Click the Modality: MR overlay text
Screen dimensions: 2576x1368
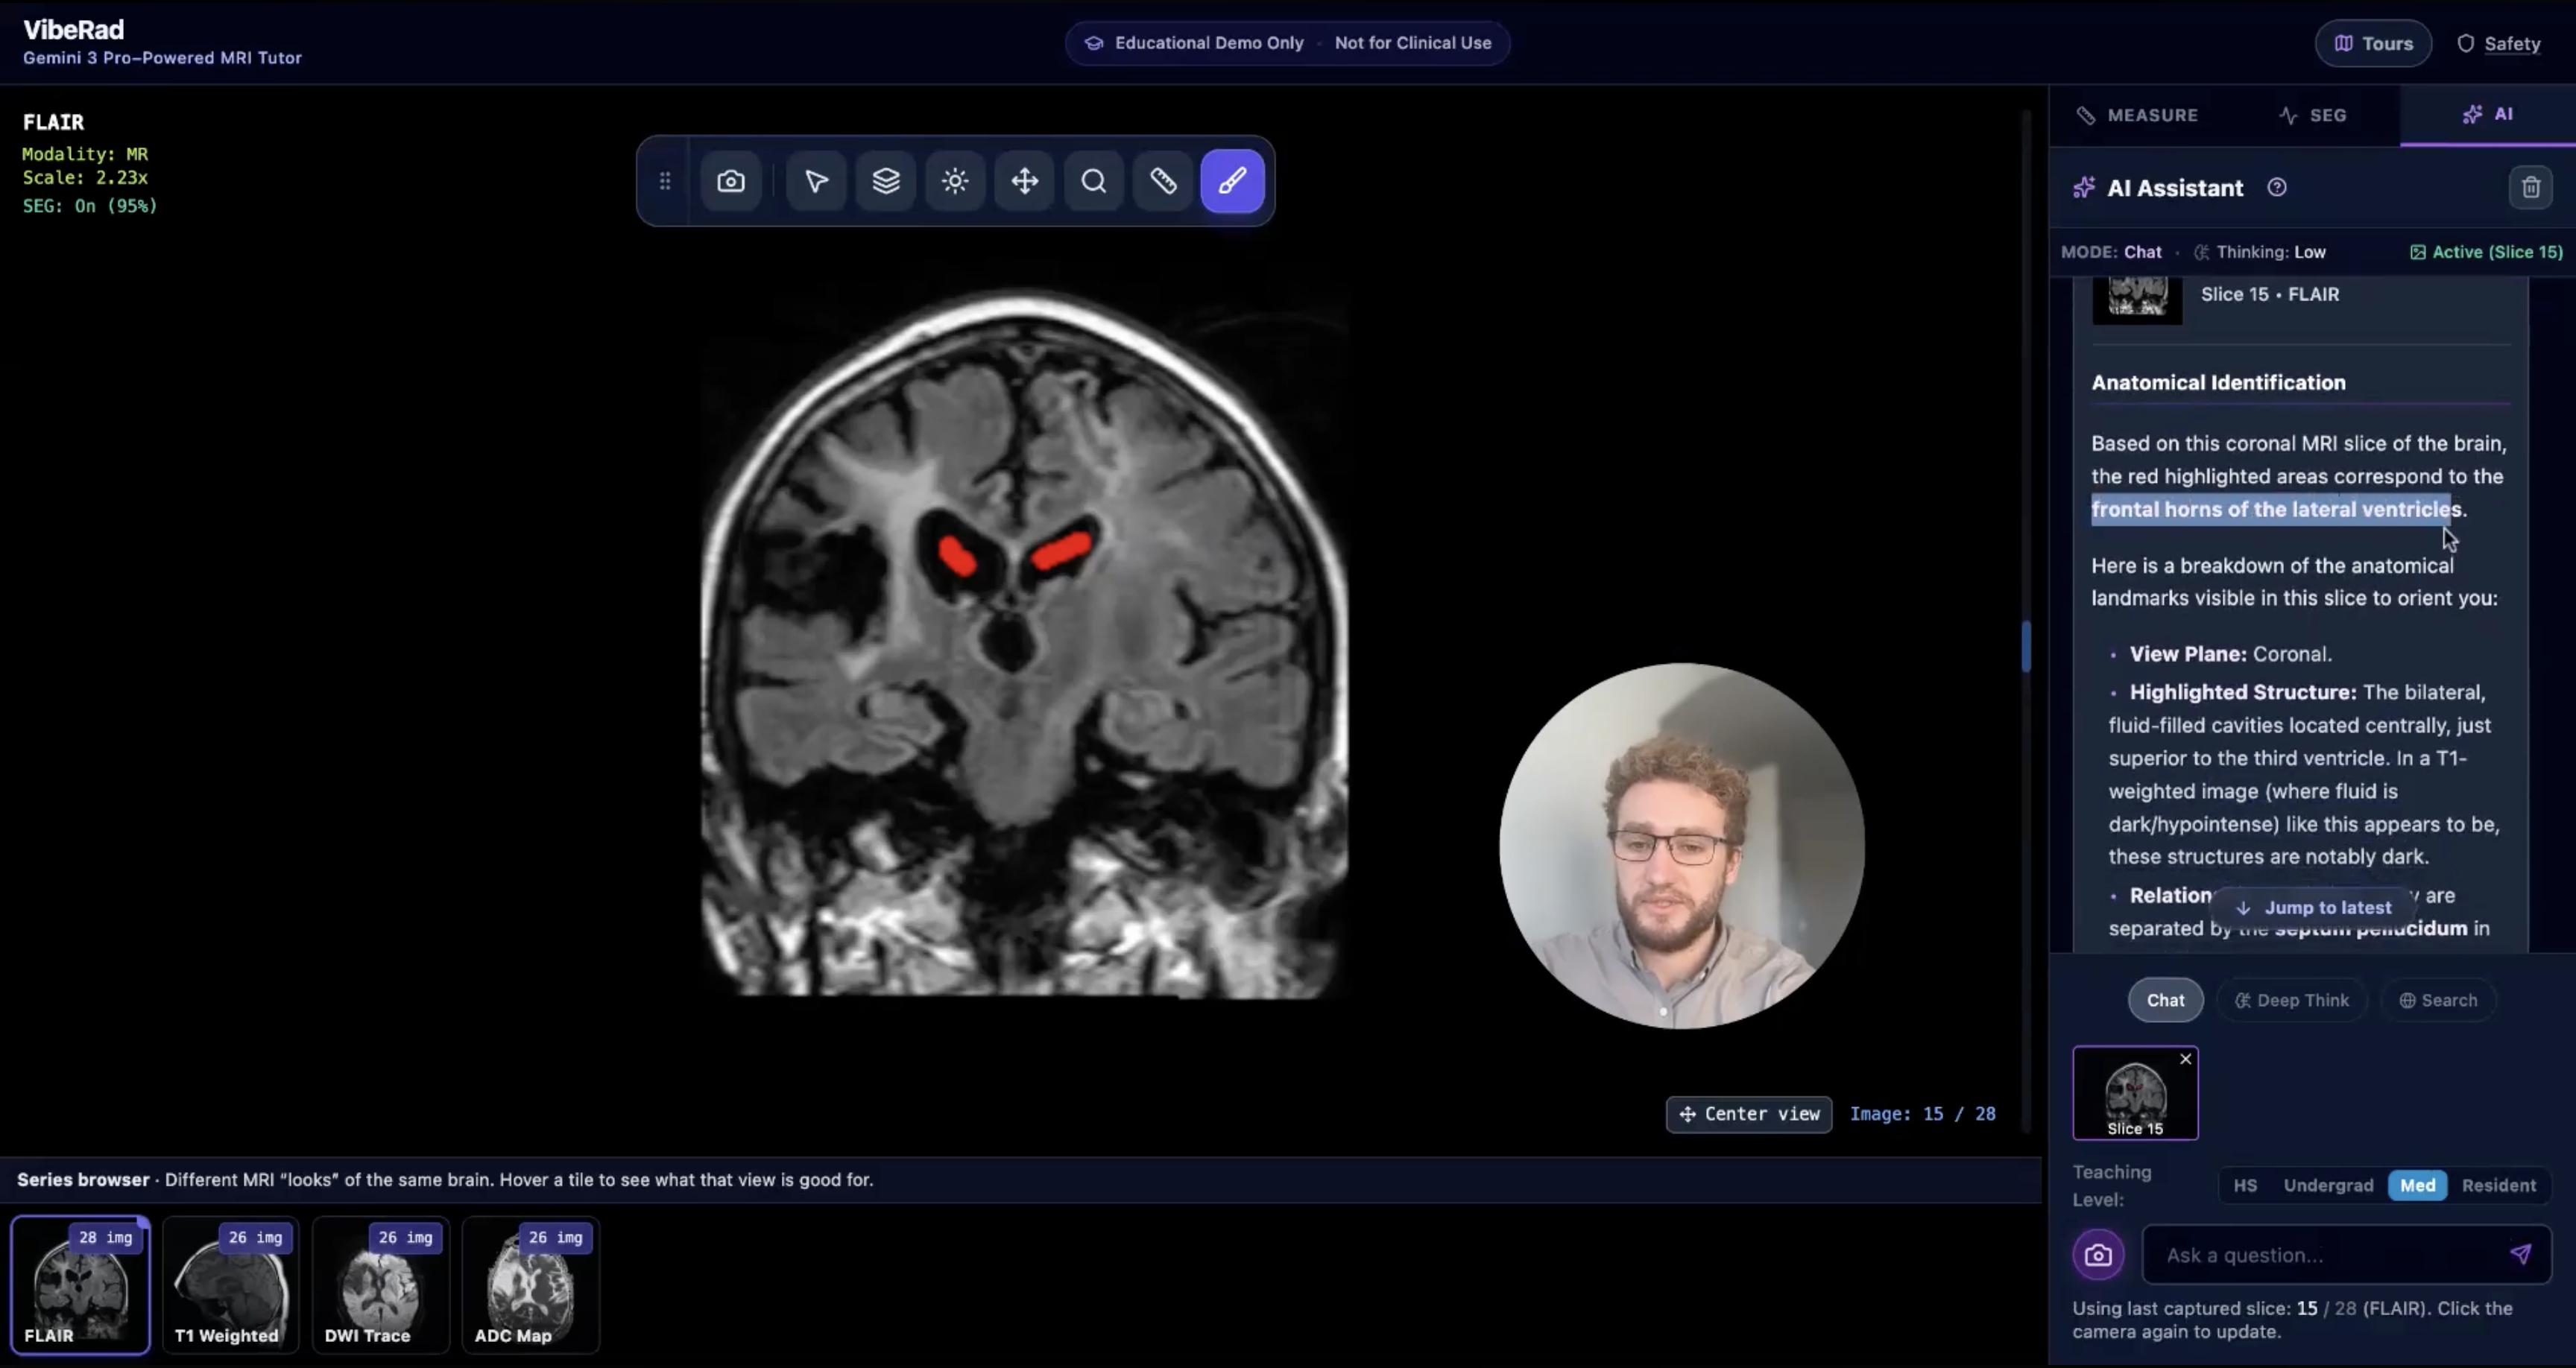click(85, 154)
